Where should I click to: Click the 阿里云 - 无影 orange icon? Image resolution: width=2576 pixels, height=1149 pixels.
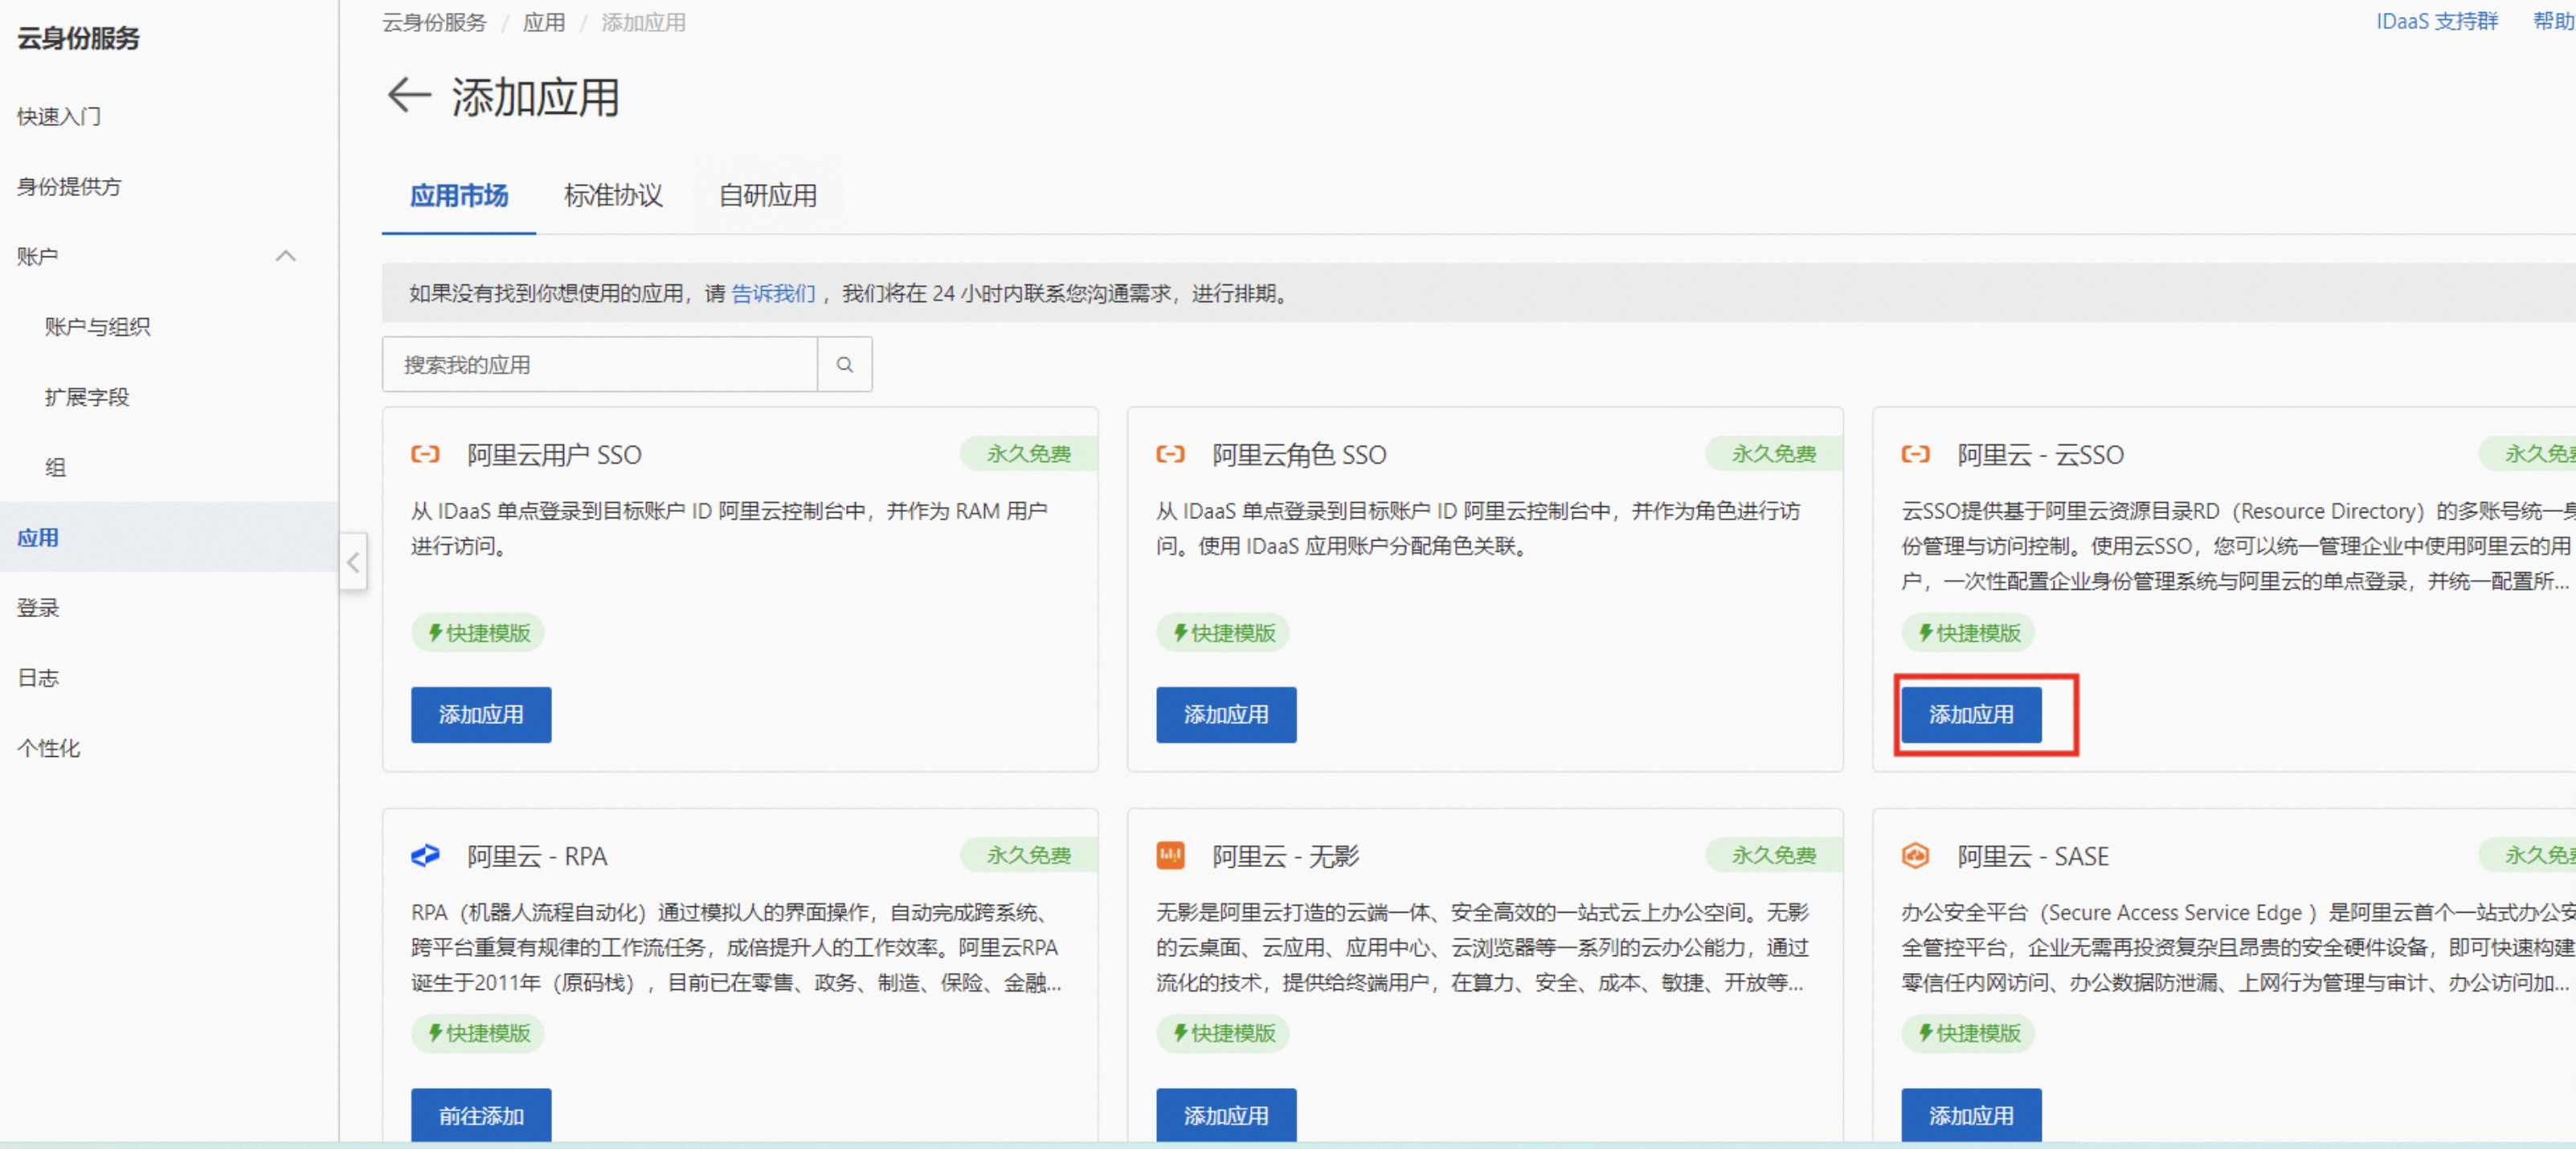click(x=1170, y=856)
